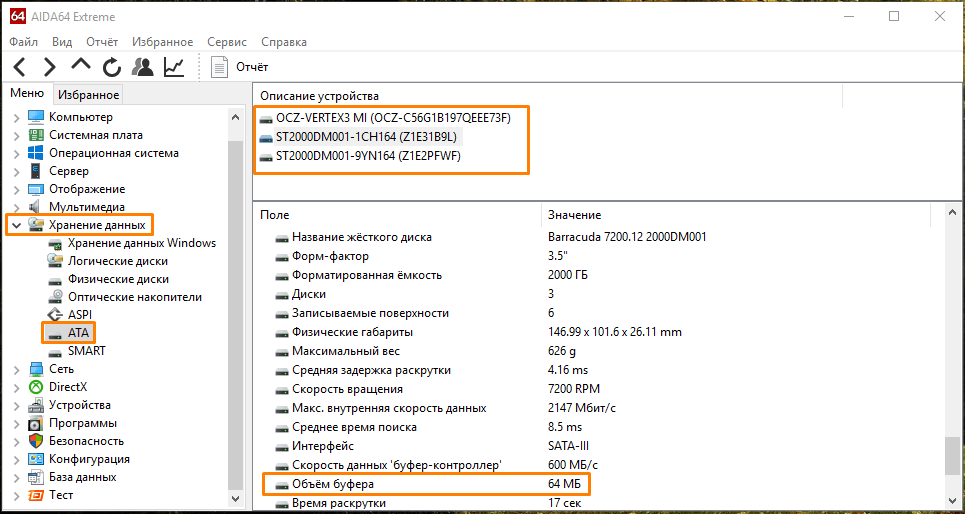
Task: Expand the Операционная система node
Action: [x=16, y=153]
